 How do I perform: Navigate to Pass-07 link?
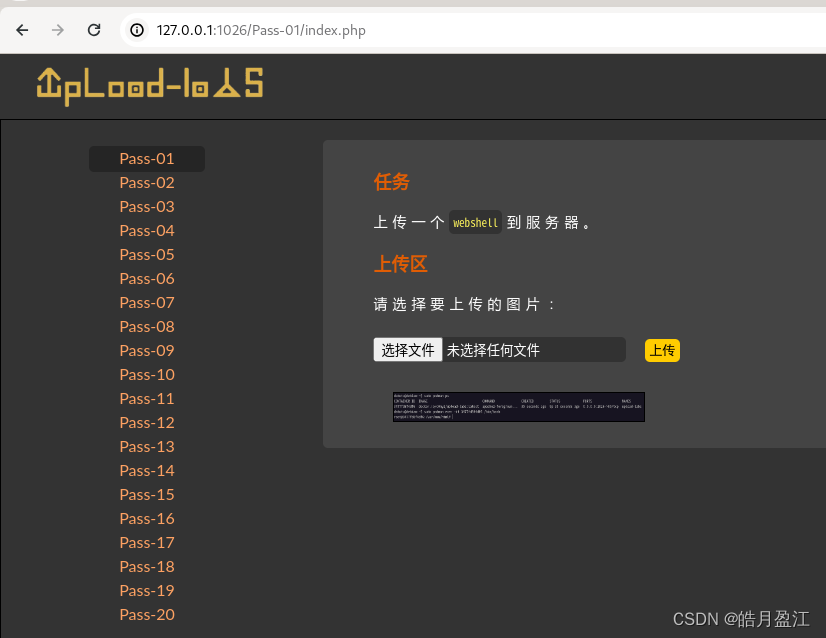coord(147,302)
